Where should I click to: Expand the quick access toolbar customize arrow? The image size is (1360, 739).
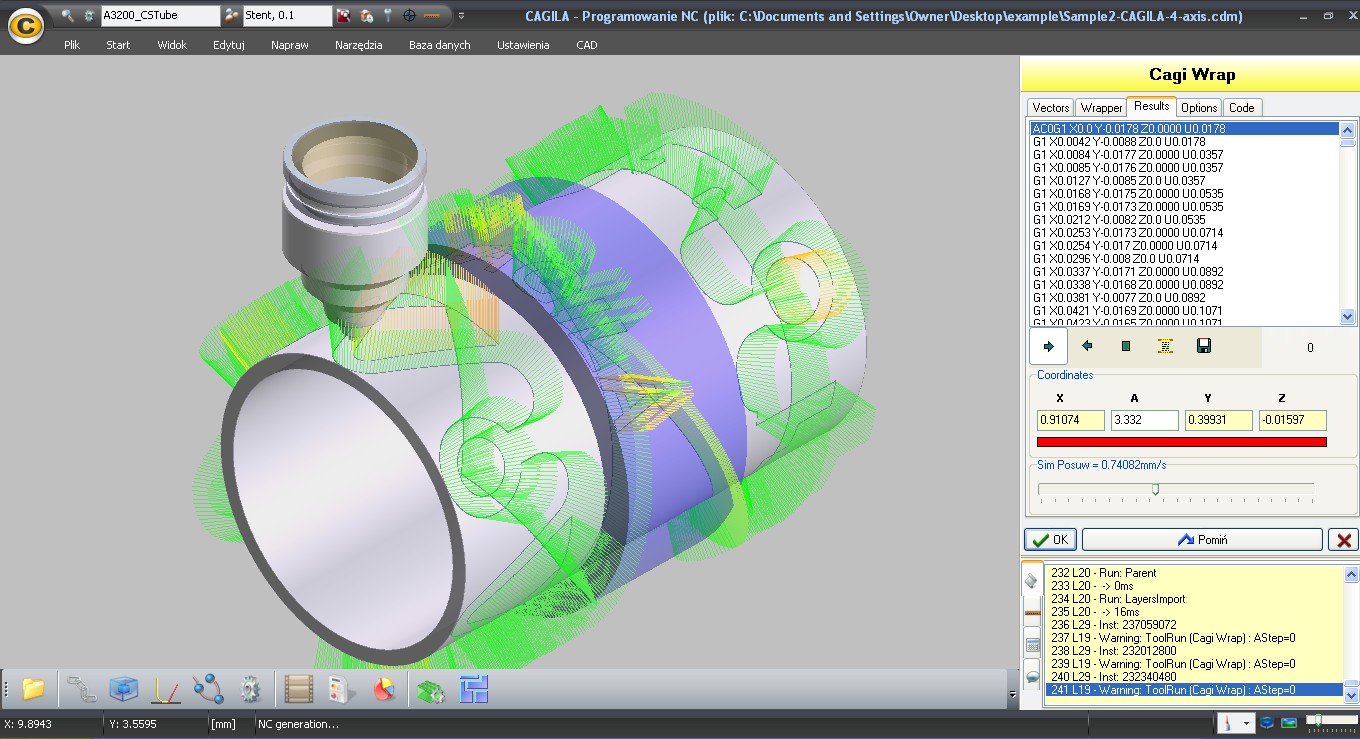point(461,16)
